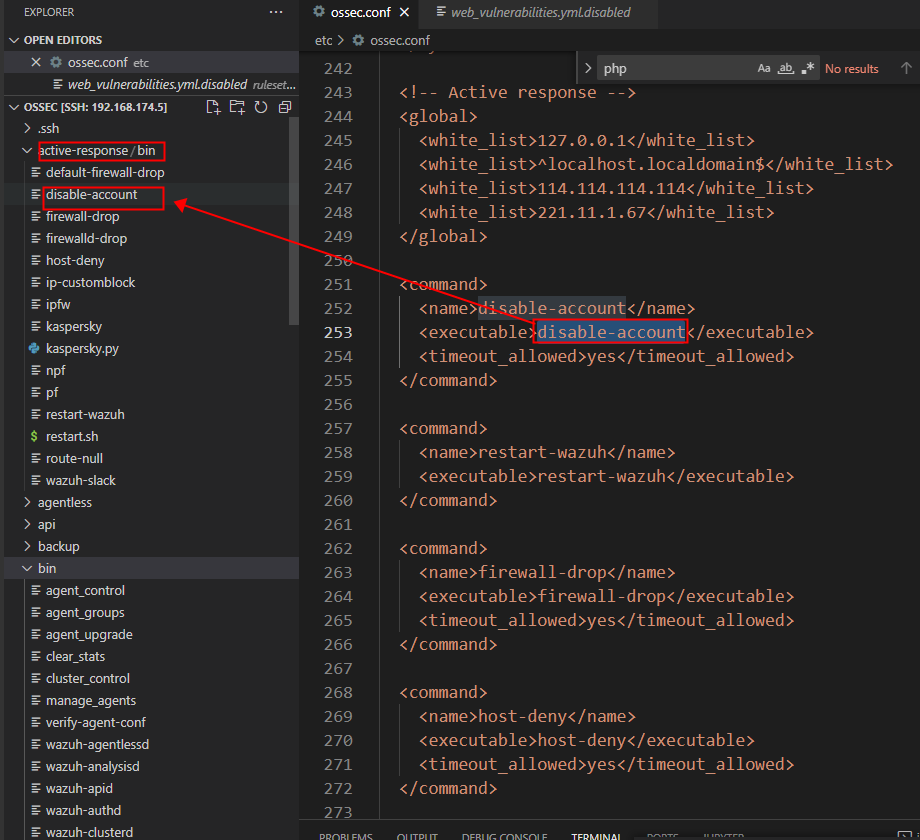
Task: Open the cluster_control file
Action: click(151, 679)
